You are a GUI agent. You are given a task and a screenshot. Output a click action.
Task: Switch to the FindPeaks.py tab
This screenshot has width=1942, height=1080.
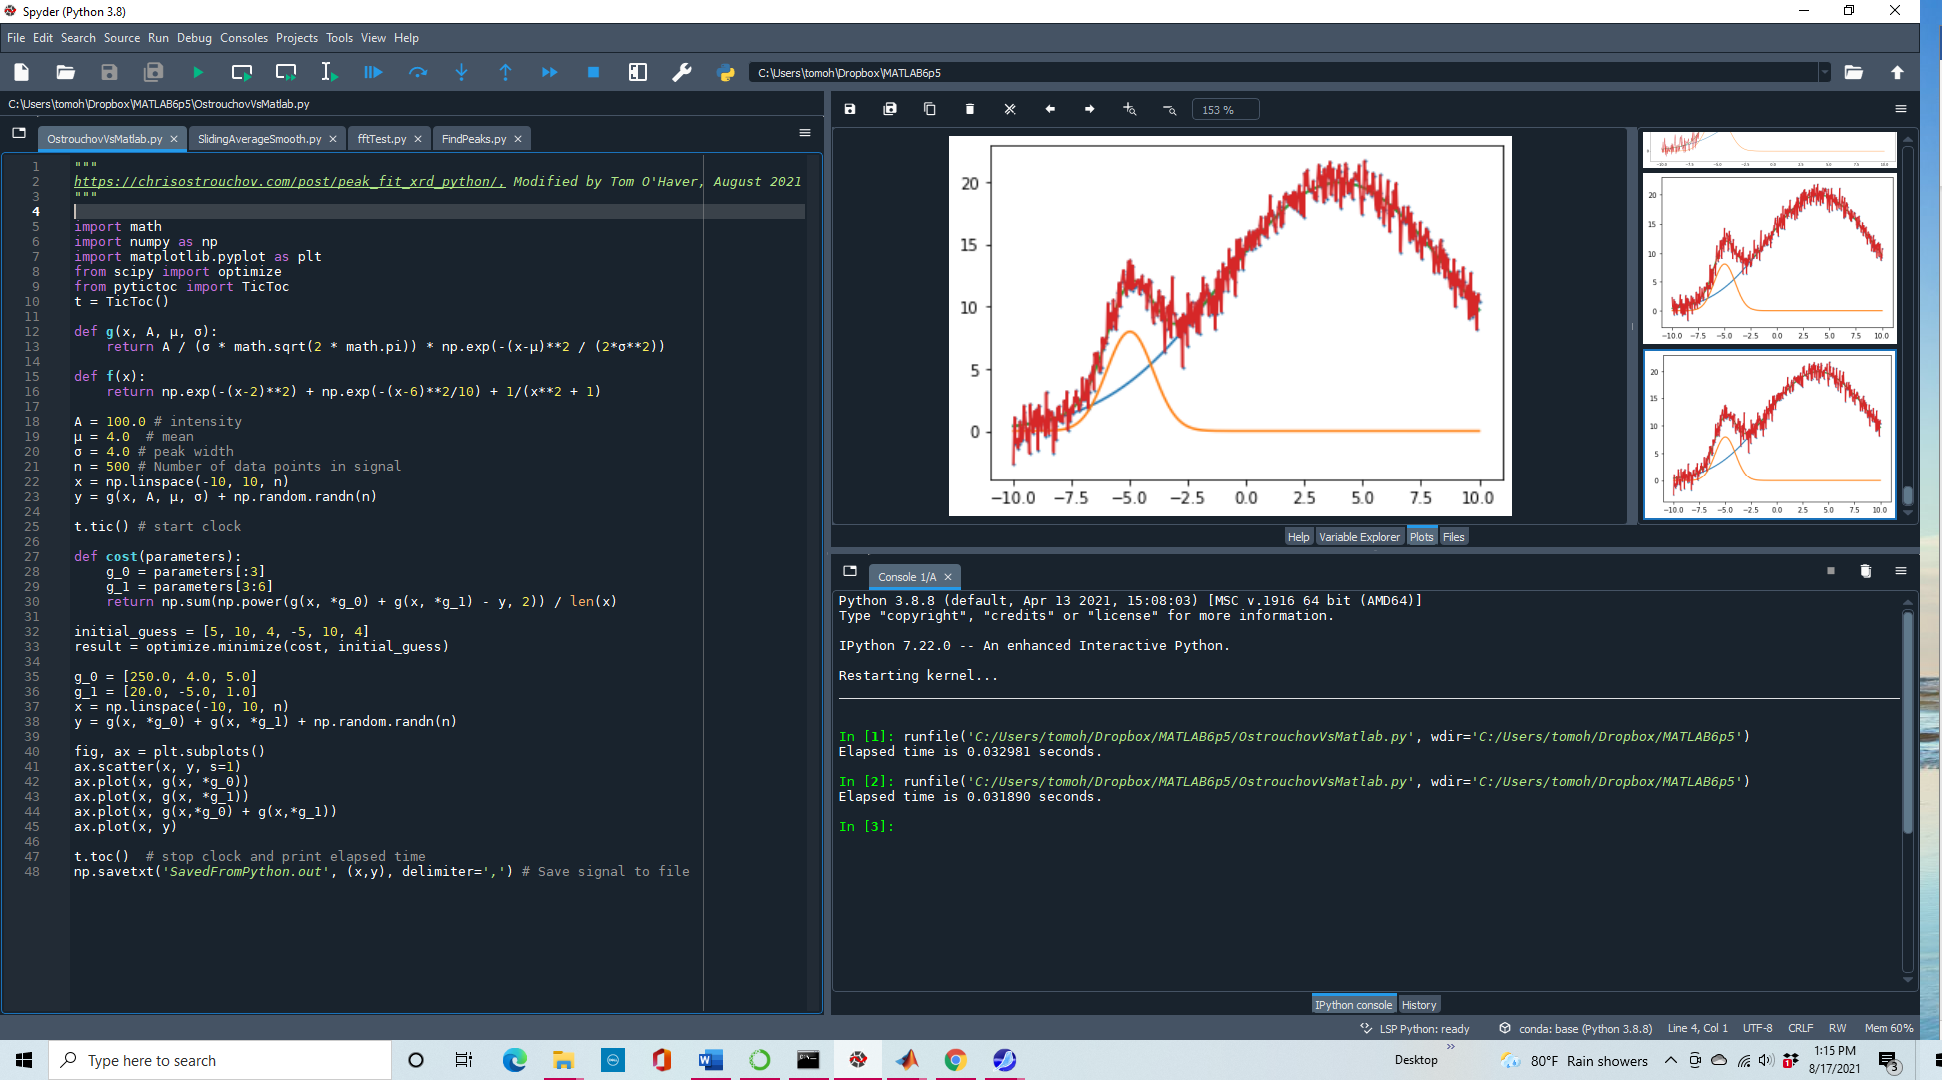click(474, 139)
